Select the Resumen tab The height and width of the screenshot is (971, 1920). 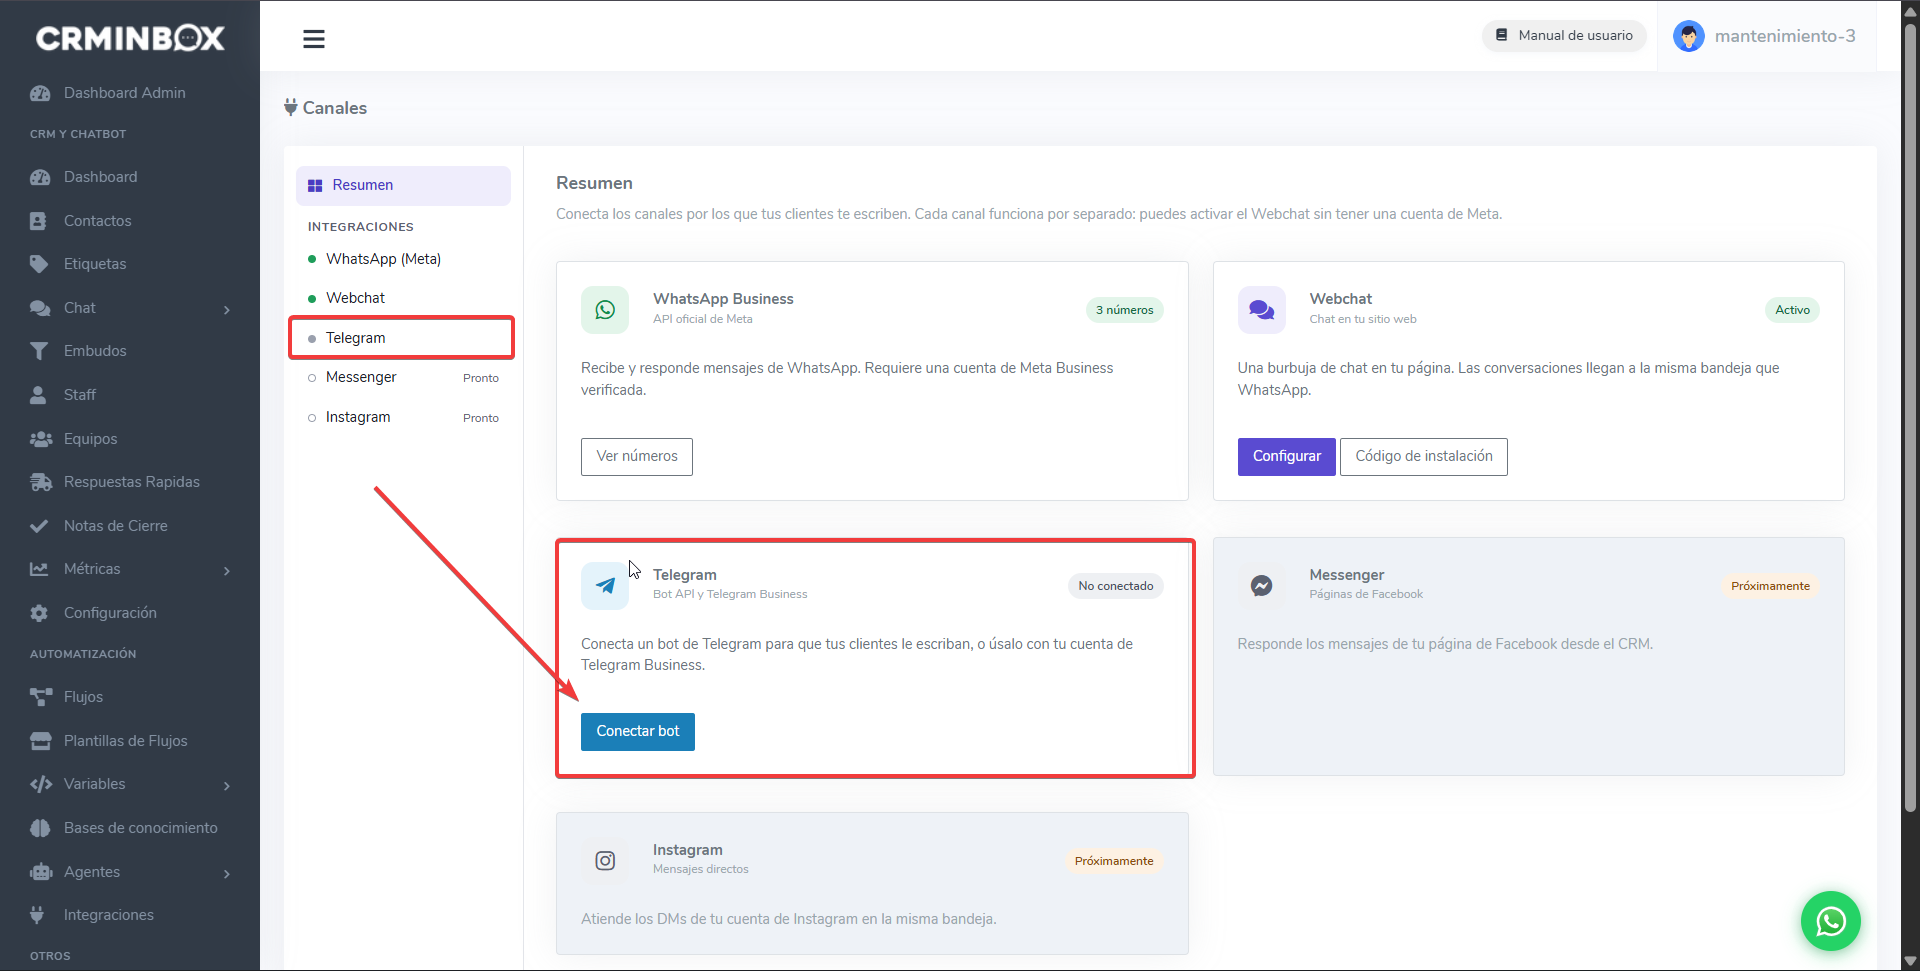point(403,185)
